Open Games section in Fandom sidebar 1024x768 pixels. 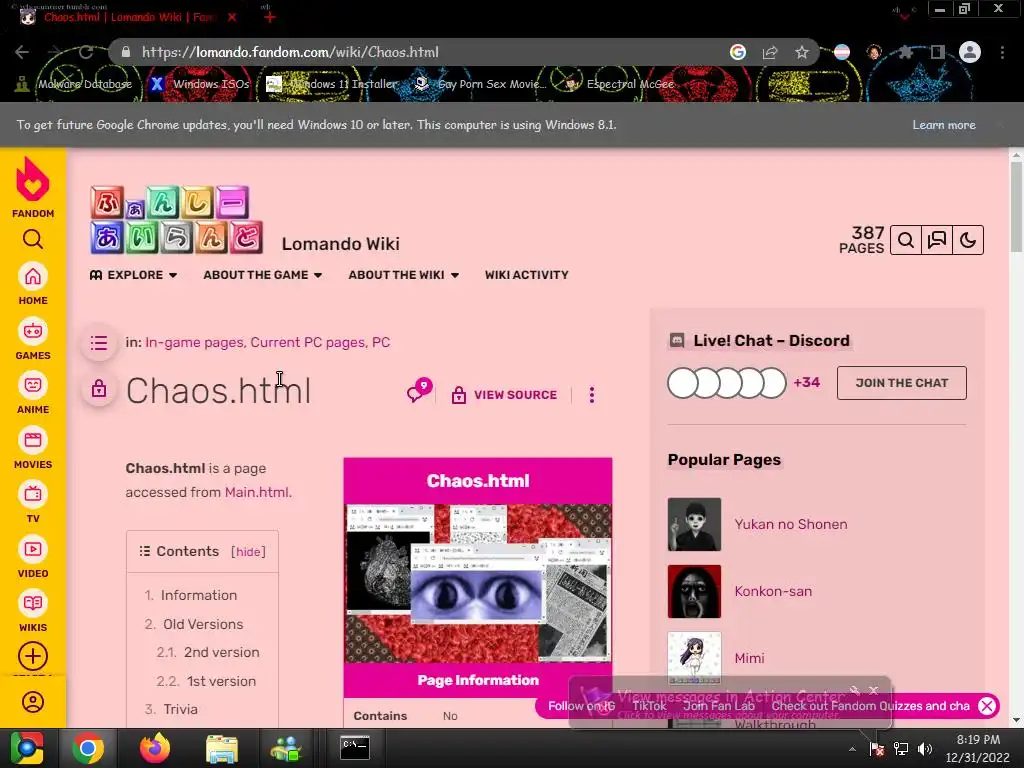coord(33,339)
